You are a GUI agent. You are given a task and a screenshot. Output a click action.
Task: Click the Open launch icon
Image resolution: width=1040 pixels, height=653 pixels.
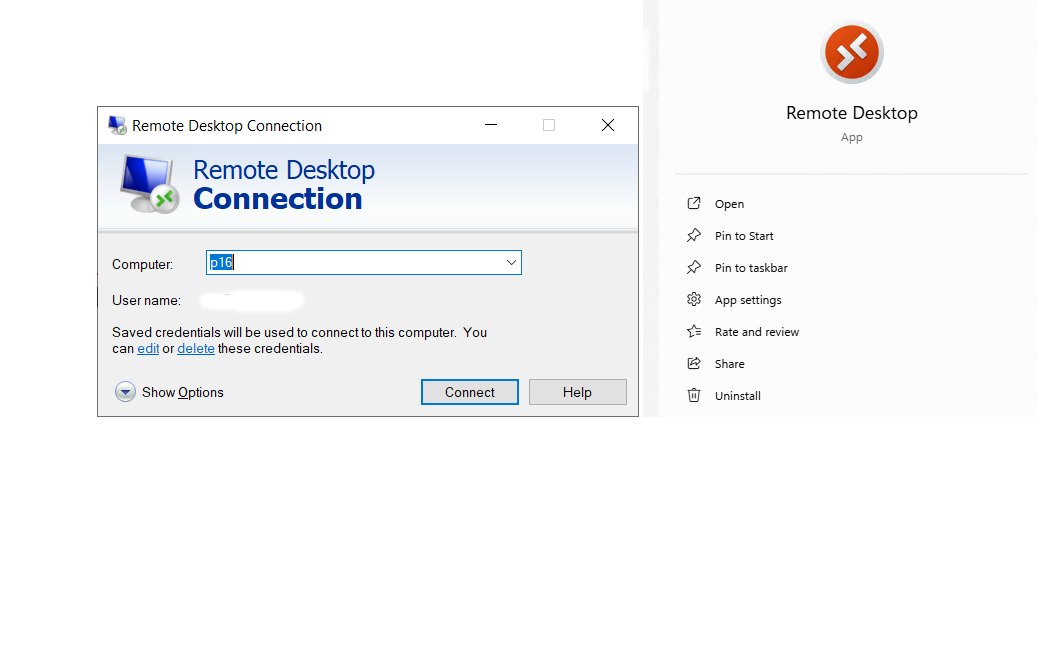coord(692,203)
